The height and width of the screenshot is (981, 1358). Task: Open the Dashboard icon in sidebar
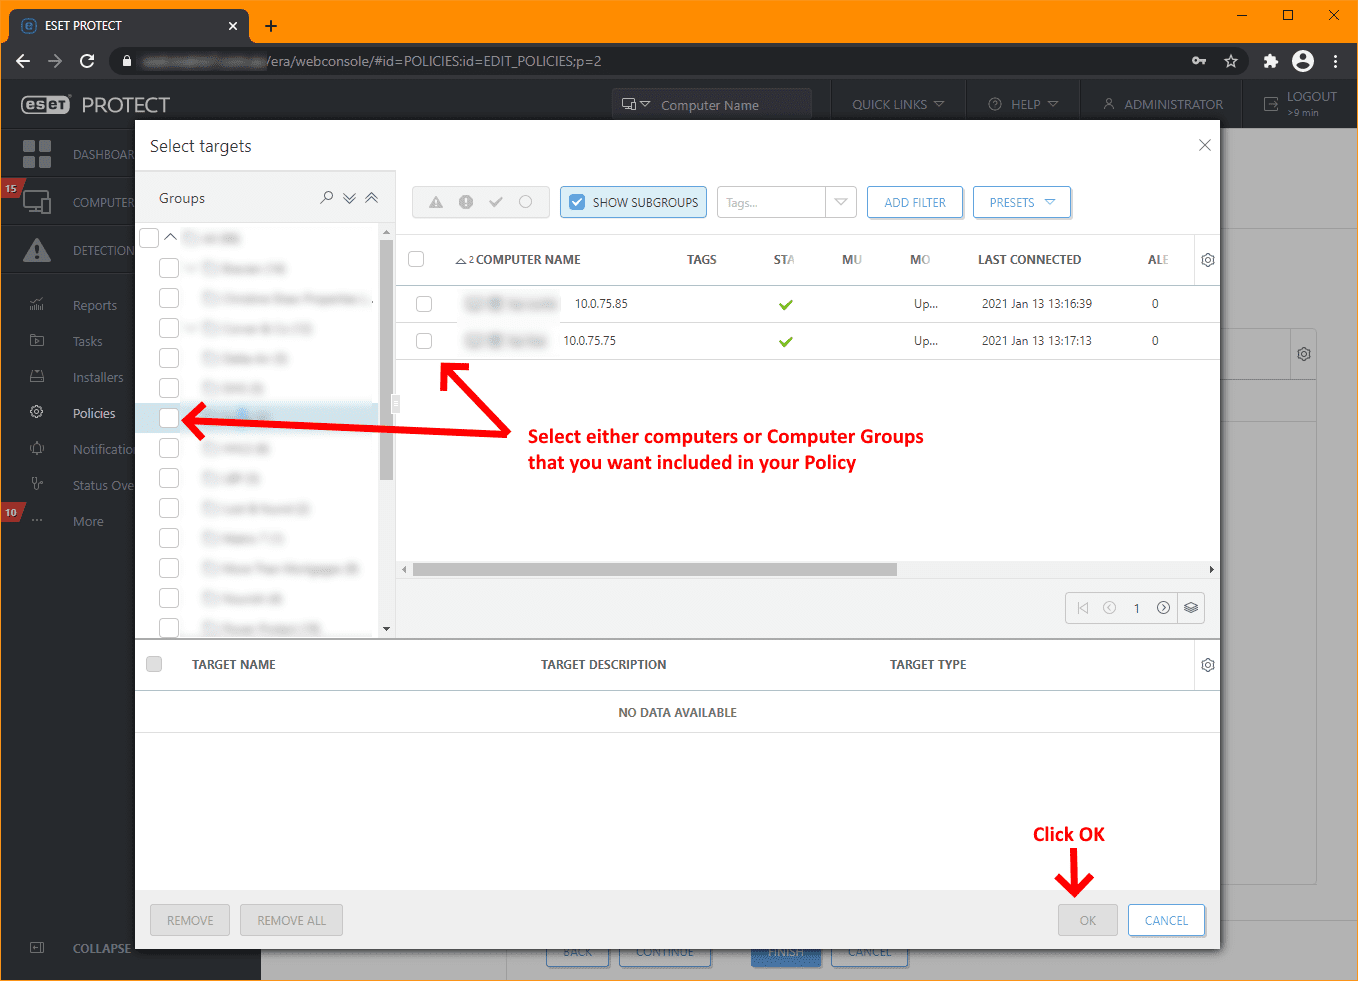[37, 154]
